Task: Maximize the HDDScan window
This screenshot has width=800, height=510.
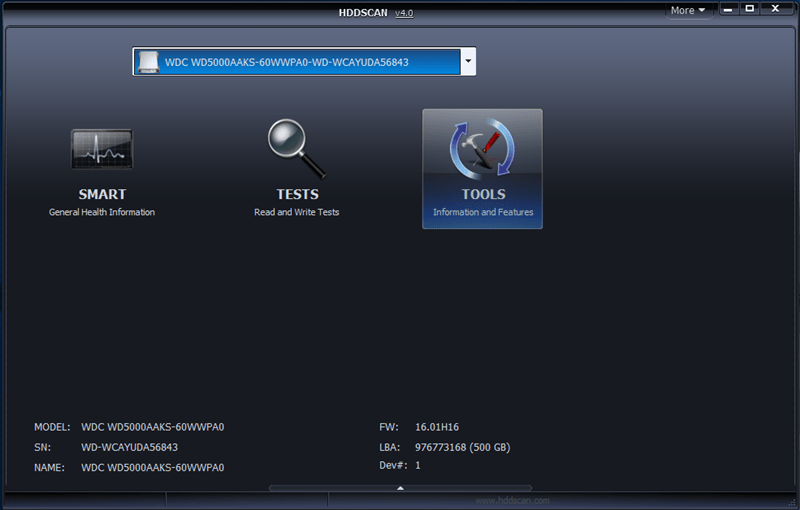Action: click(x=749, y=9)
